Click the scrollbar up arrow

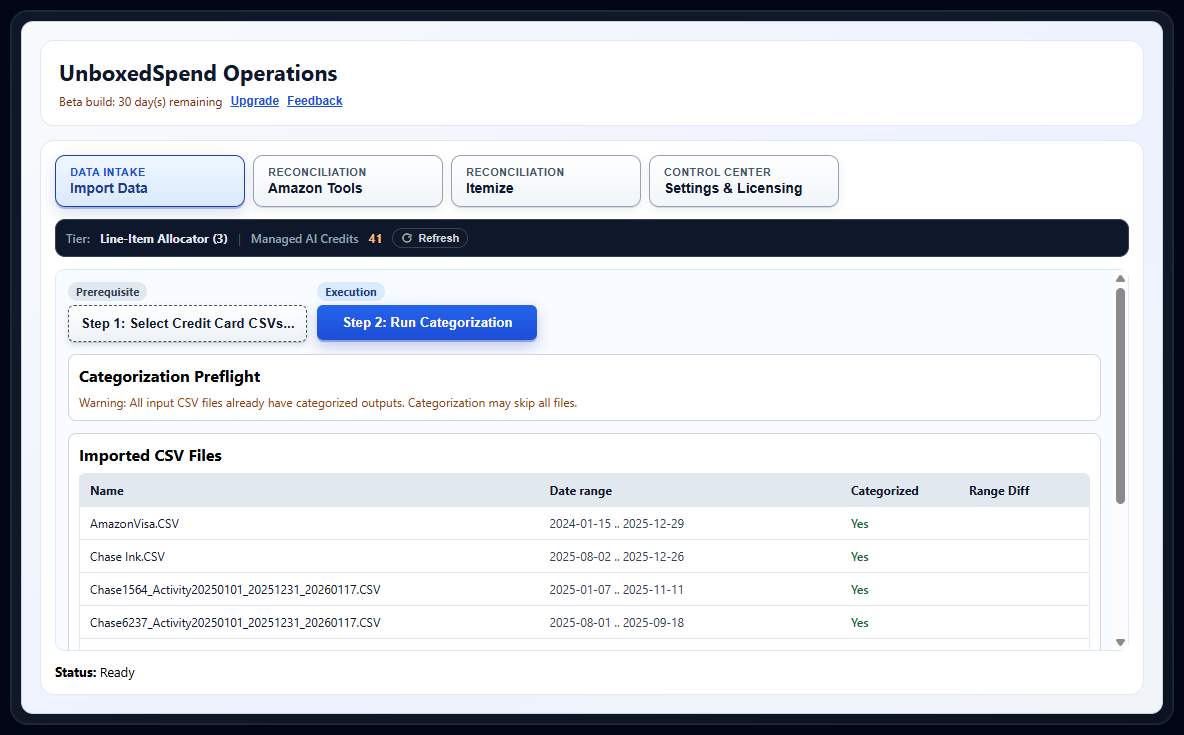1120,279
